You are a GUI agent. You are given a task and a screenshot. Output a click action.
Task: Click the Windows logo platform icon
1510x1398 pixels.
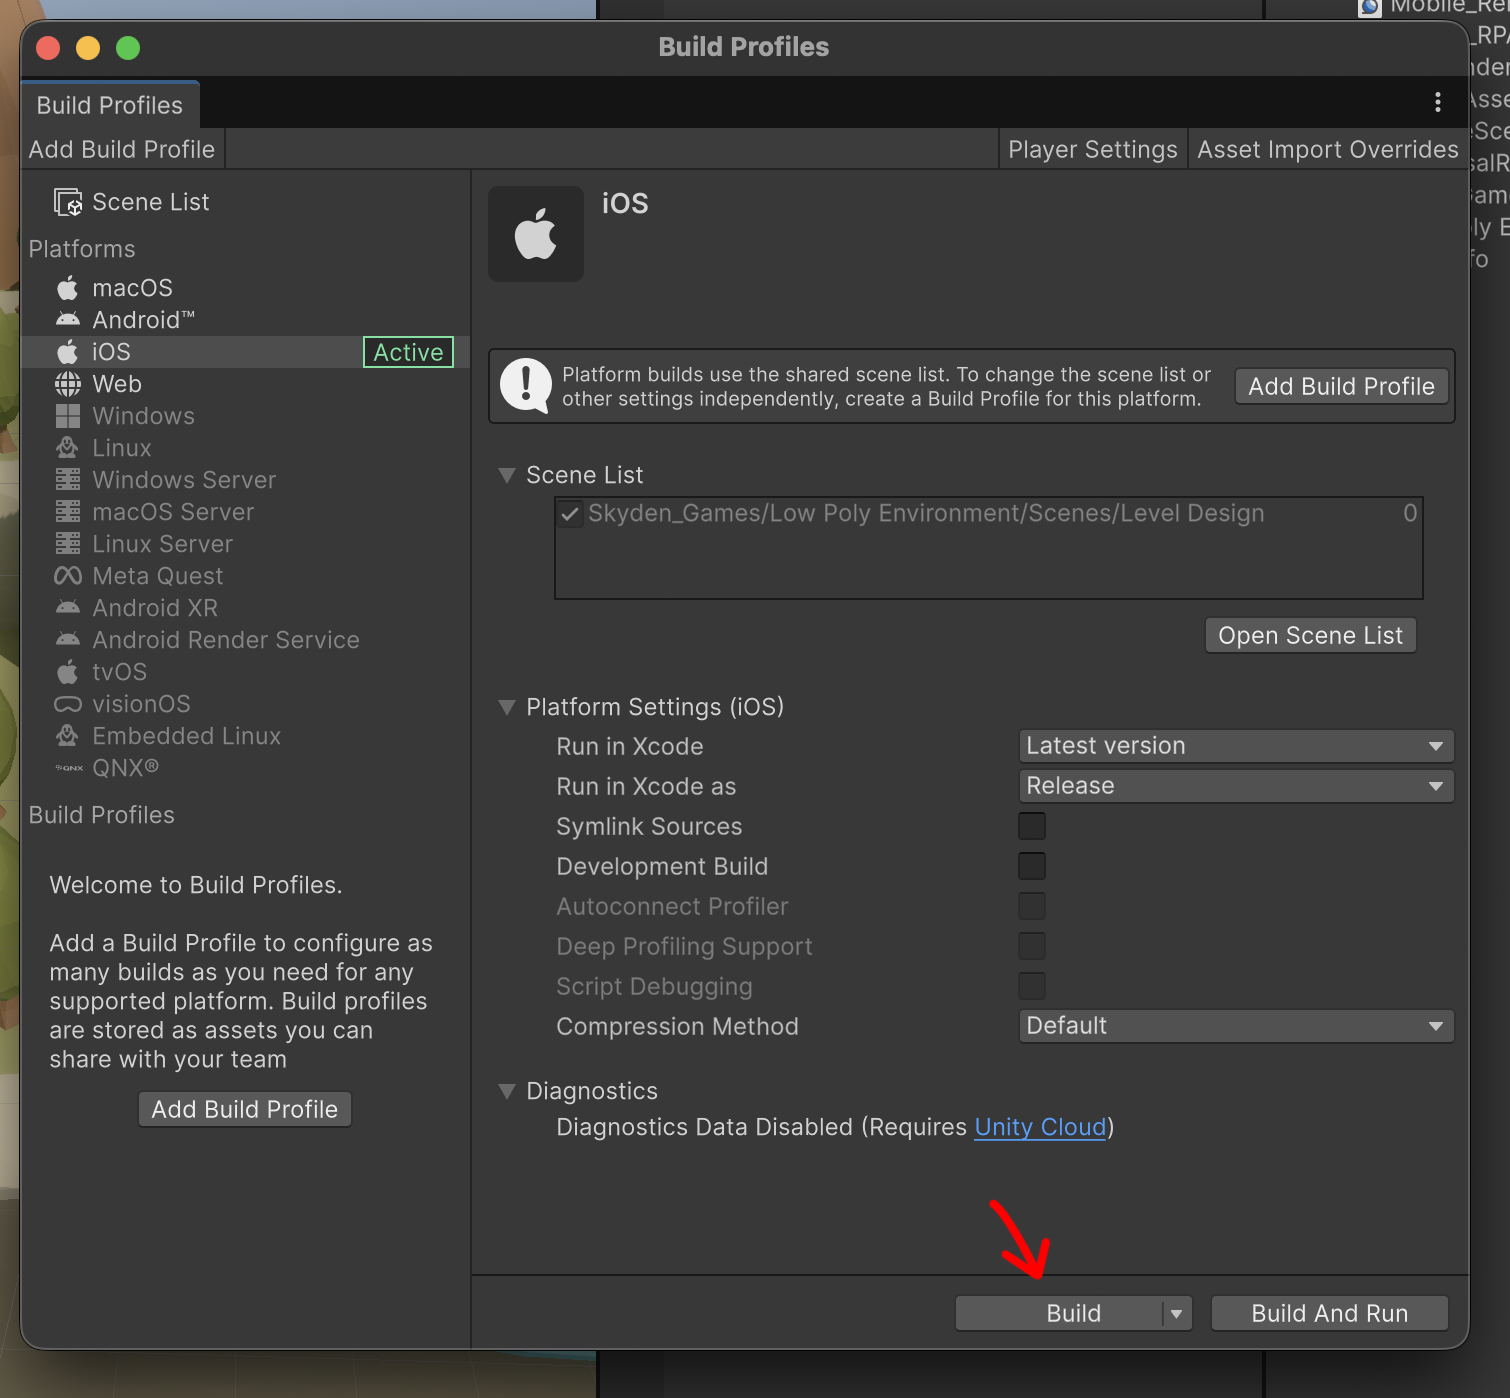[68, 416]
